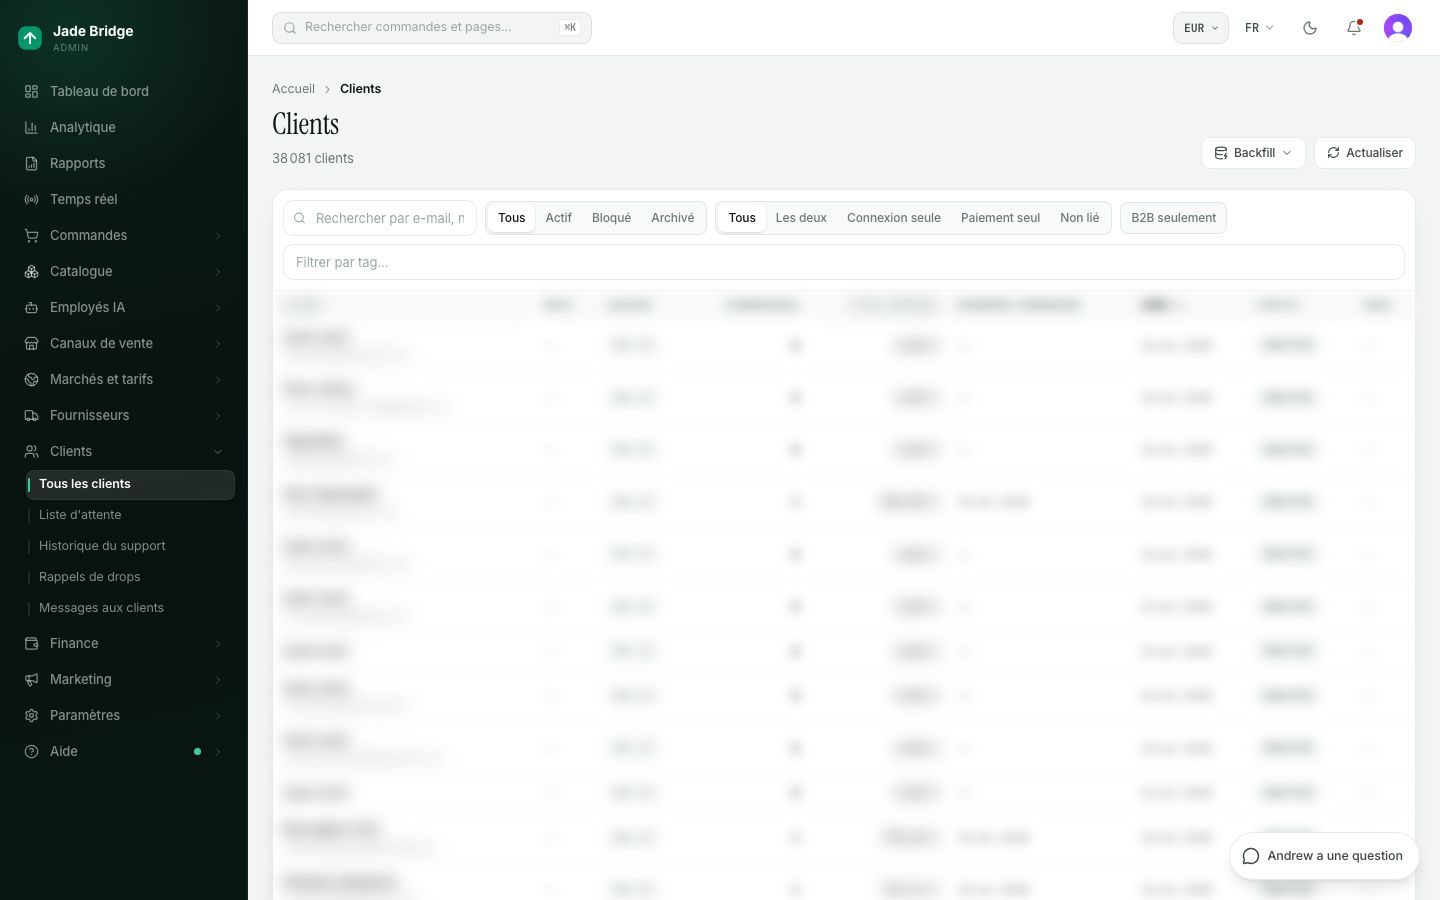Click the Actualiser refresh button
The width and height of the screenshot is (1440, 900).
1364,153
